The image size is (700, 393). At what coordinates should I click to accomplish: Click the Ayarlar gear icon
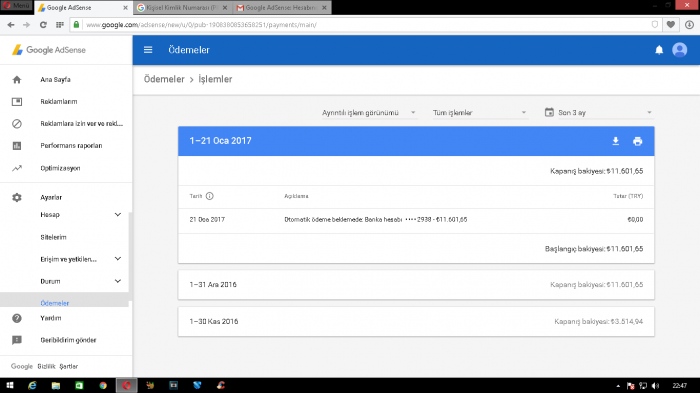(17, 197)
